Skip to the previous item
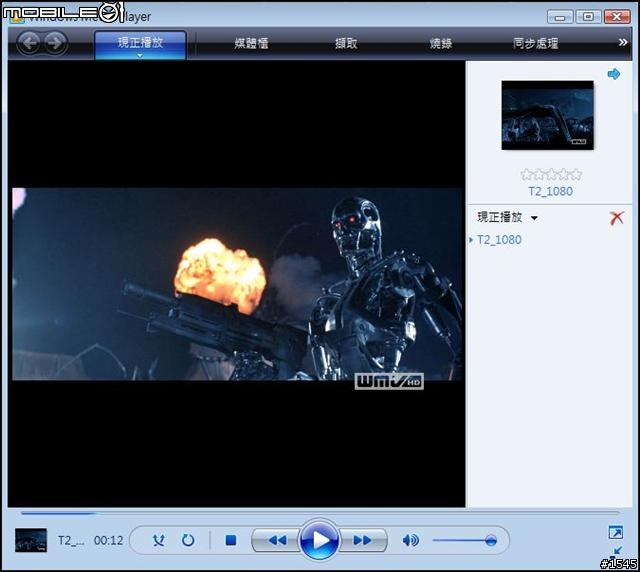 tap(276, 541)
